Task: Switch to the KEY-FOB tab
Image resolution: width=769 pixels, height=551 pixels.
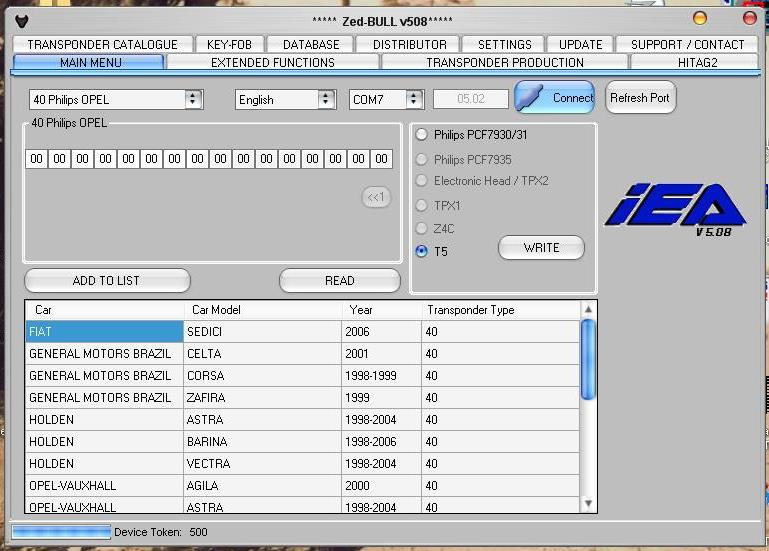Action: (230, 45)
